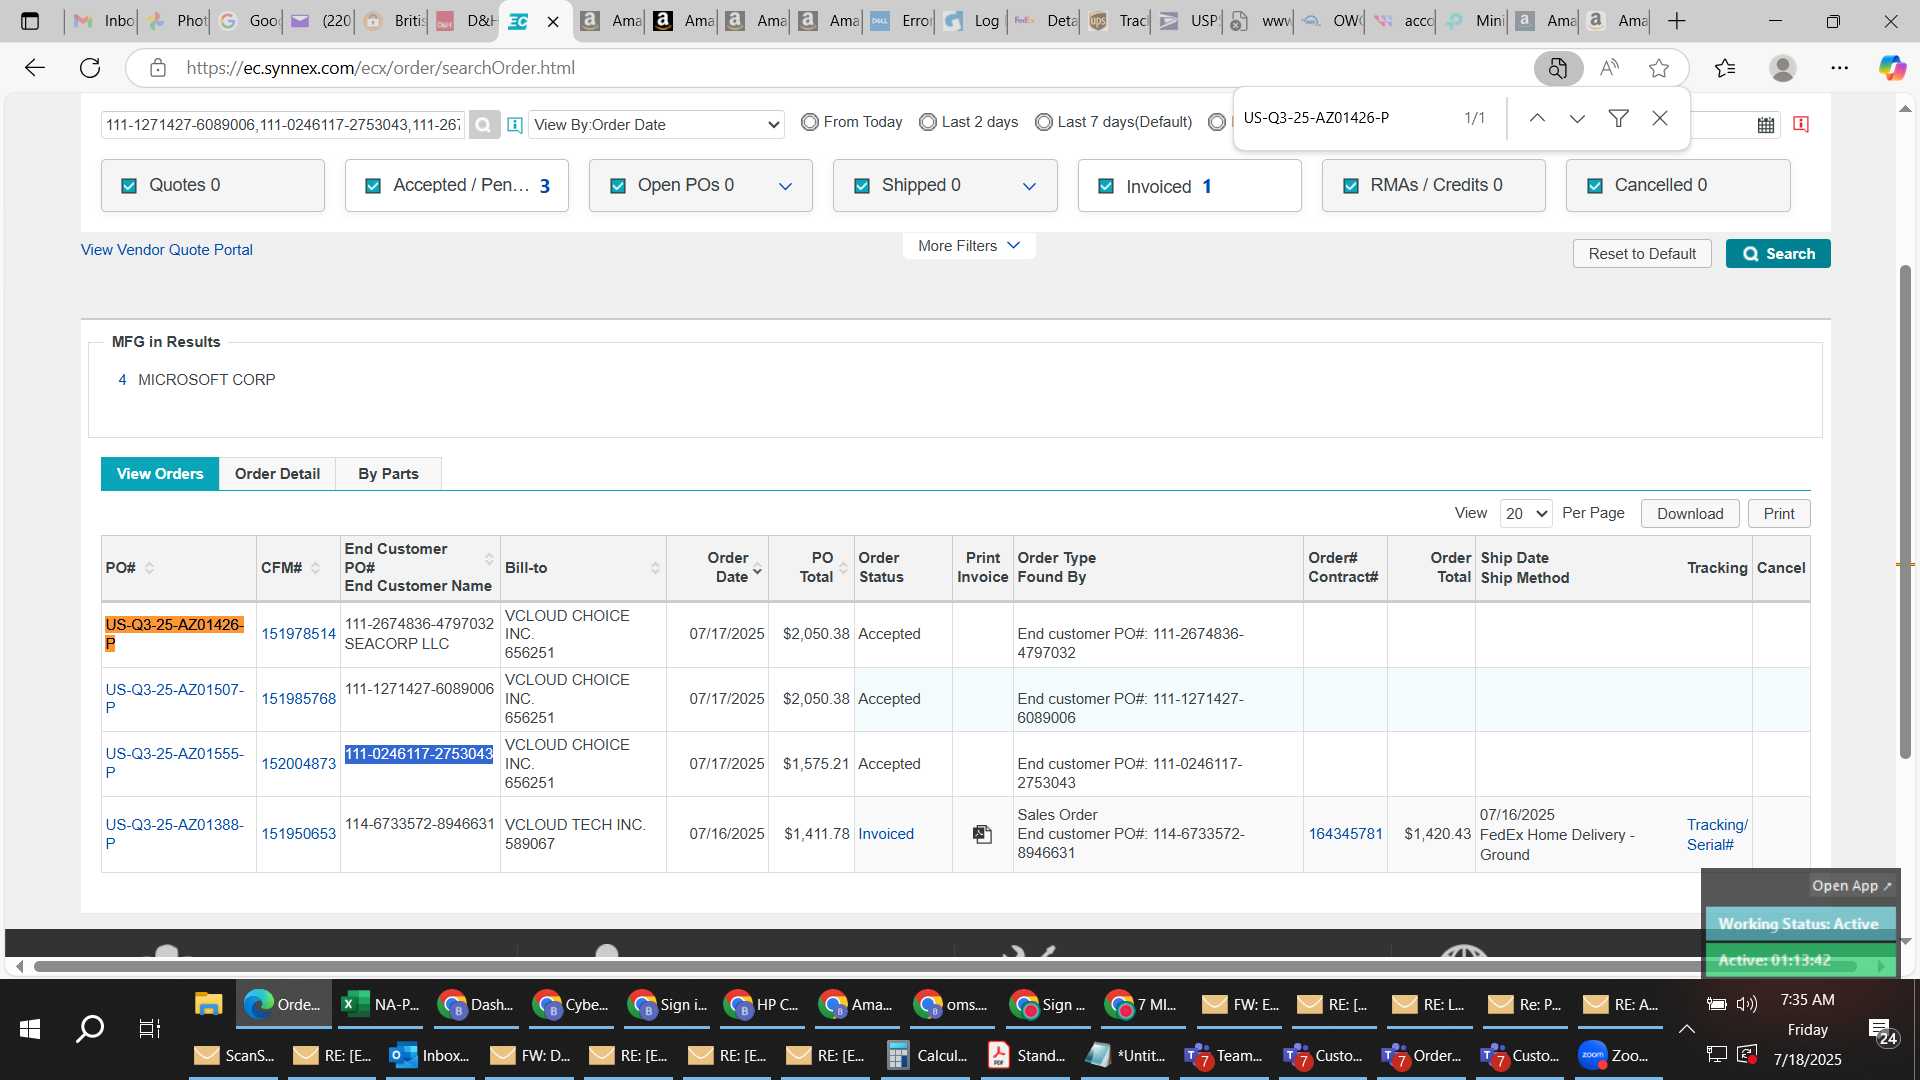1920x1080 pixels.
Task: Open Windows Start menu
Action: pyautogui.click(x=30, y=1028)
